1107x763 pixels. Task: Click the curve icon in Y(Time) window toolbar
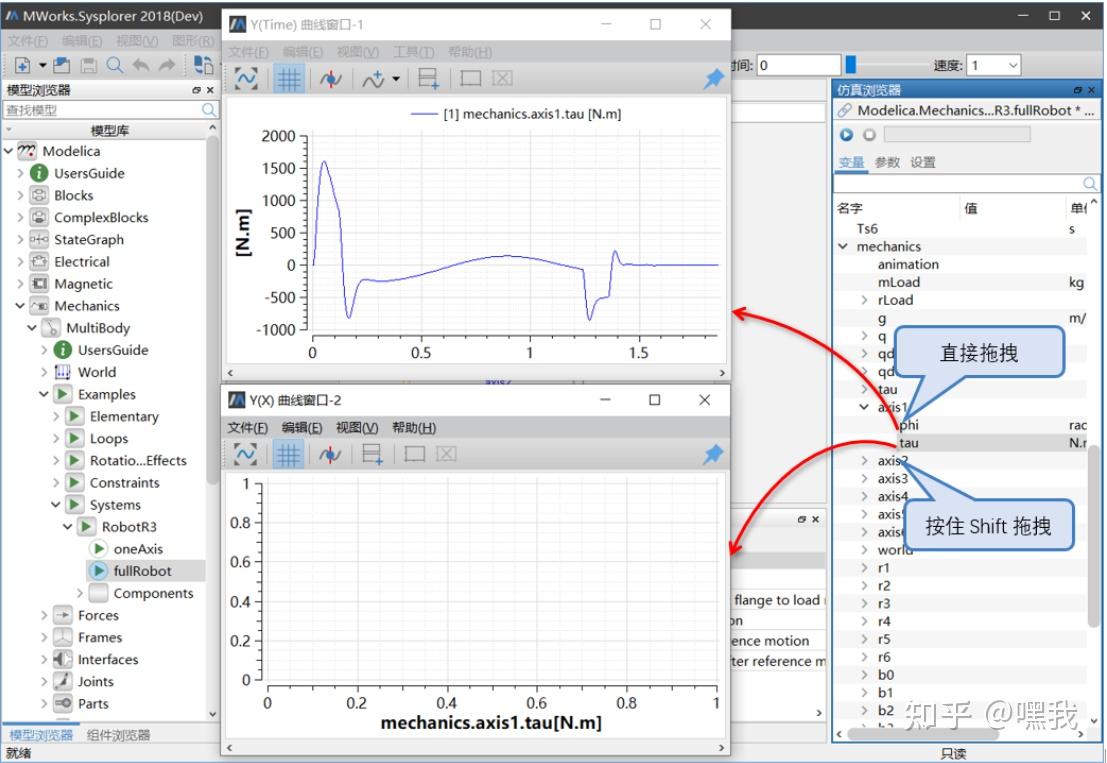246,79
